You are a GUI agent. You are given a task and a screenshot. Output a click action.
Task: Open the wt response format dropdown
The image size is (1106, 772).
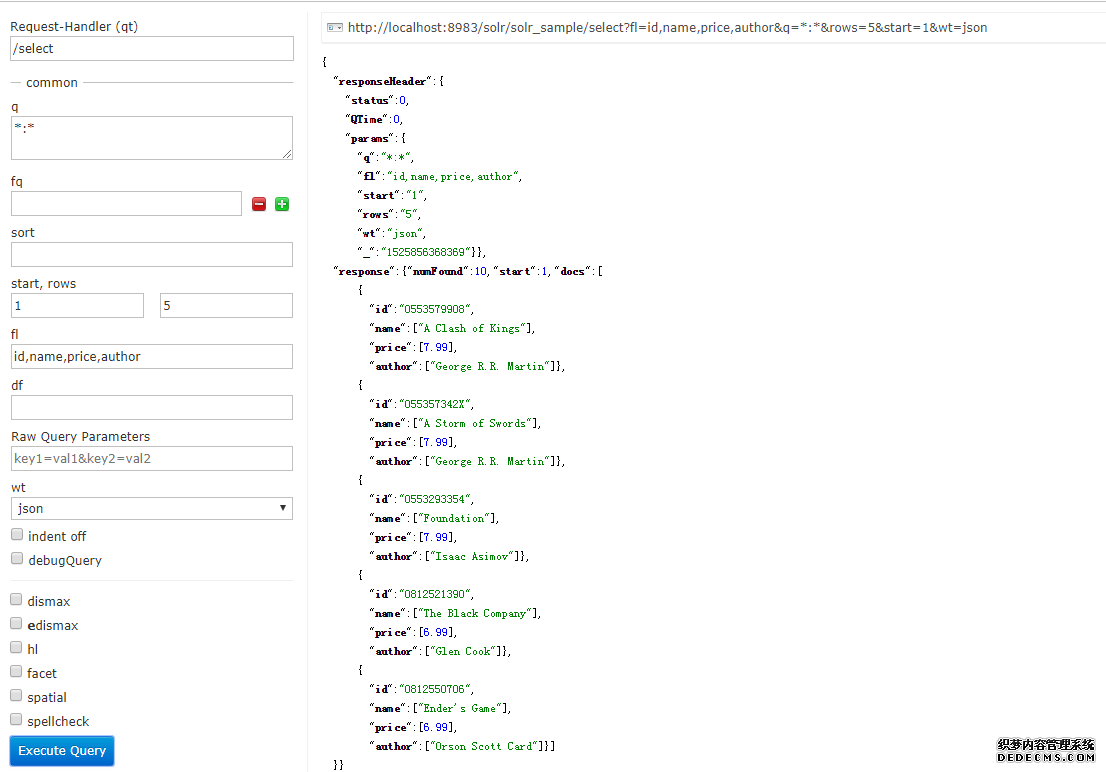152,508
